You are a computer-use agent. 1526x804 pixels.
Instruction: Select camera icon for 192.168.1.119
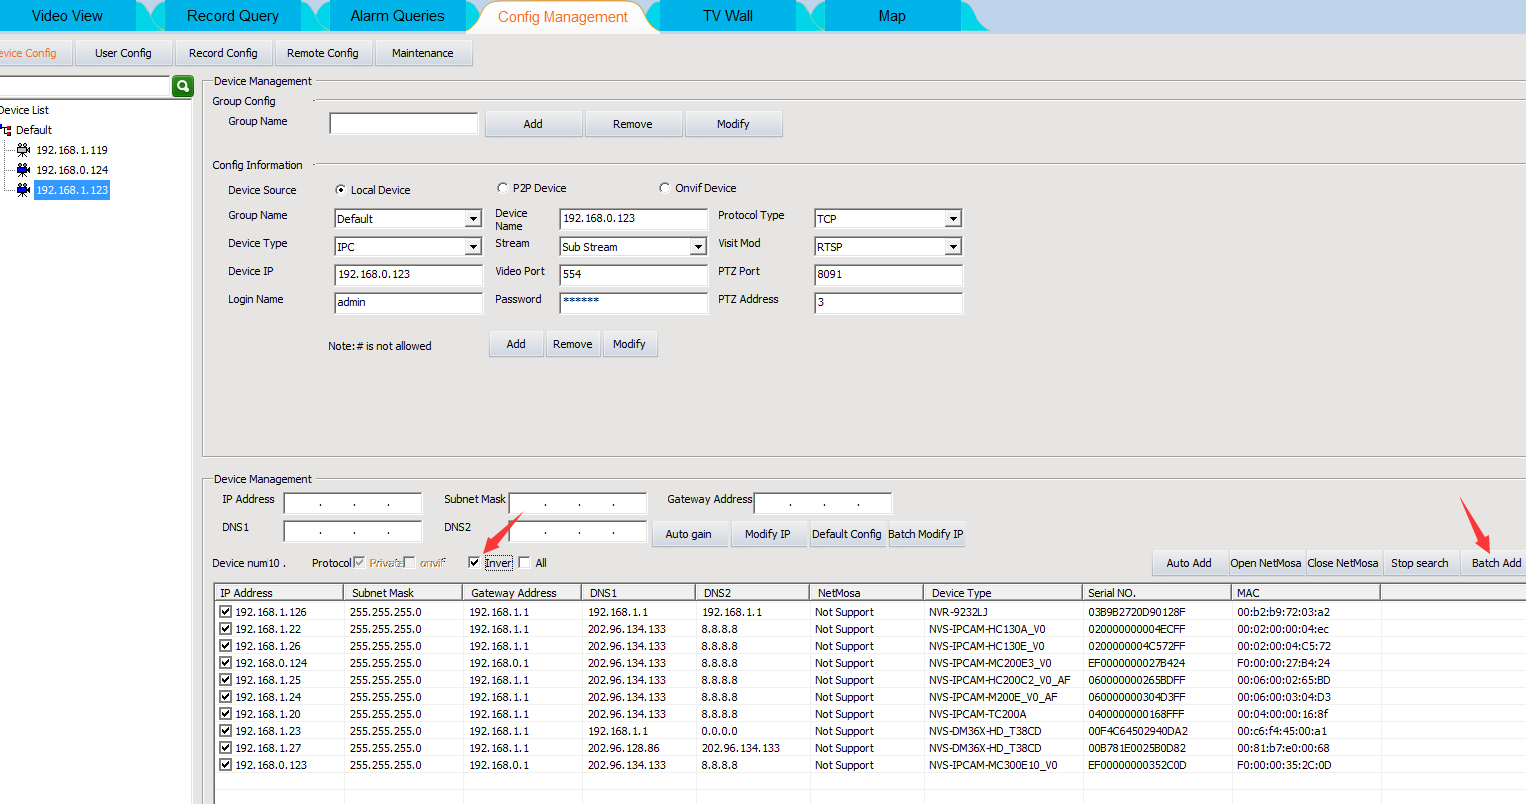coord(23,150)
